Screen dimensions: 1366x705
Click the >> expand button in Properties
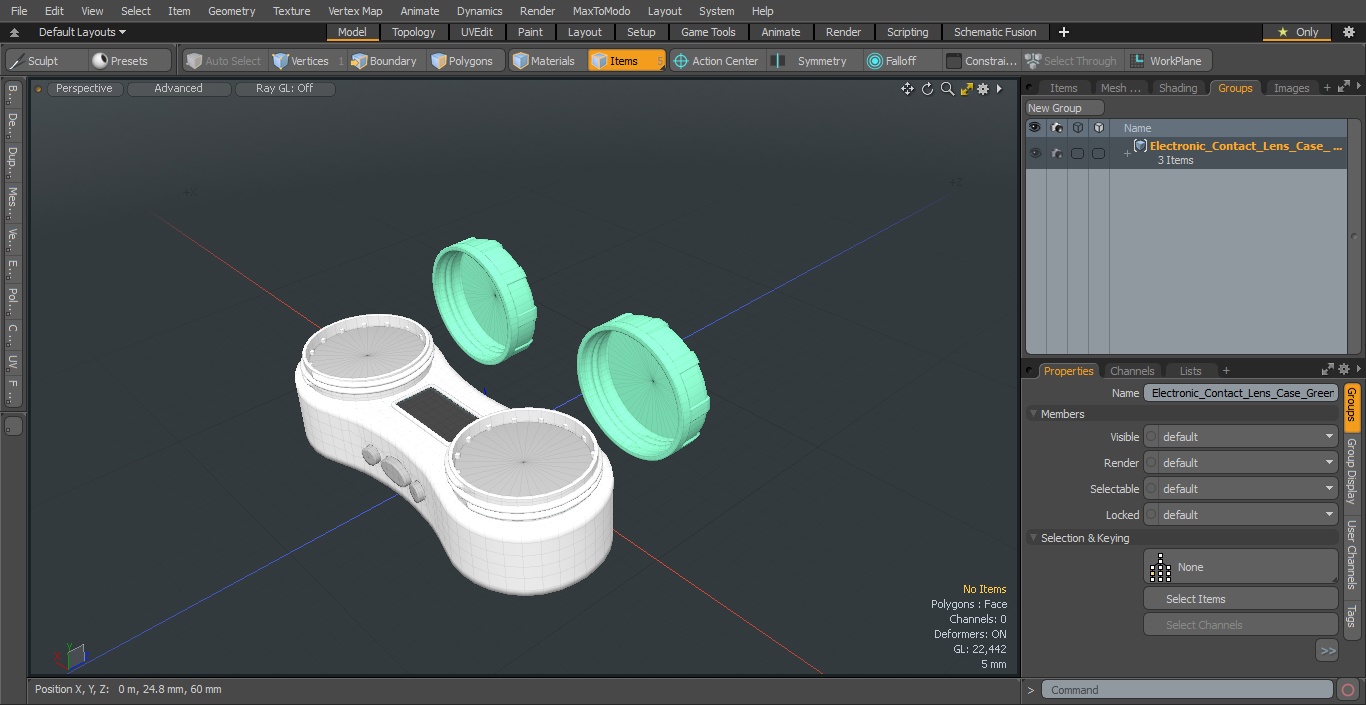click(x=1327, y=651)
